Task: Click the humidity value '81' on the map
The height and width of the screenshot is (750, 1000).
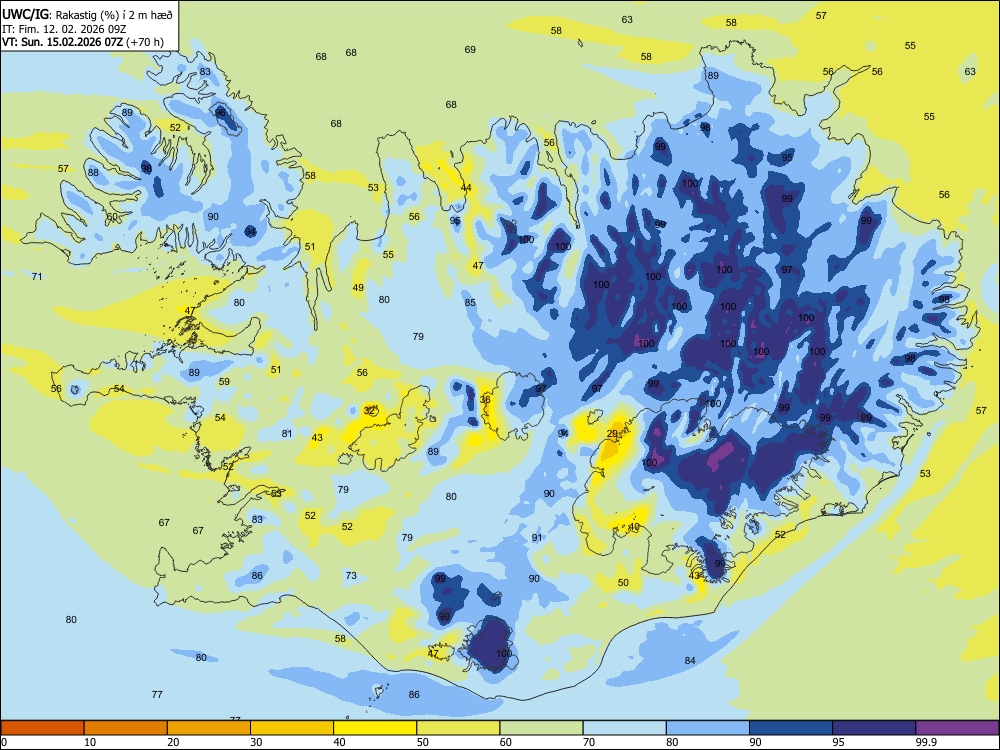Action: tap(287, 434)
